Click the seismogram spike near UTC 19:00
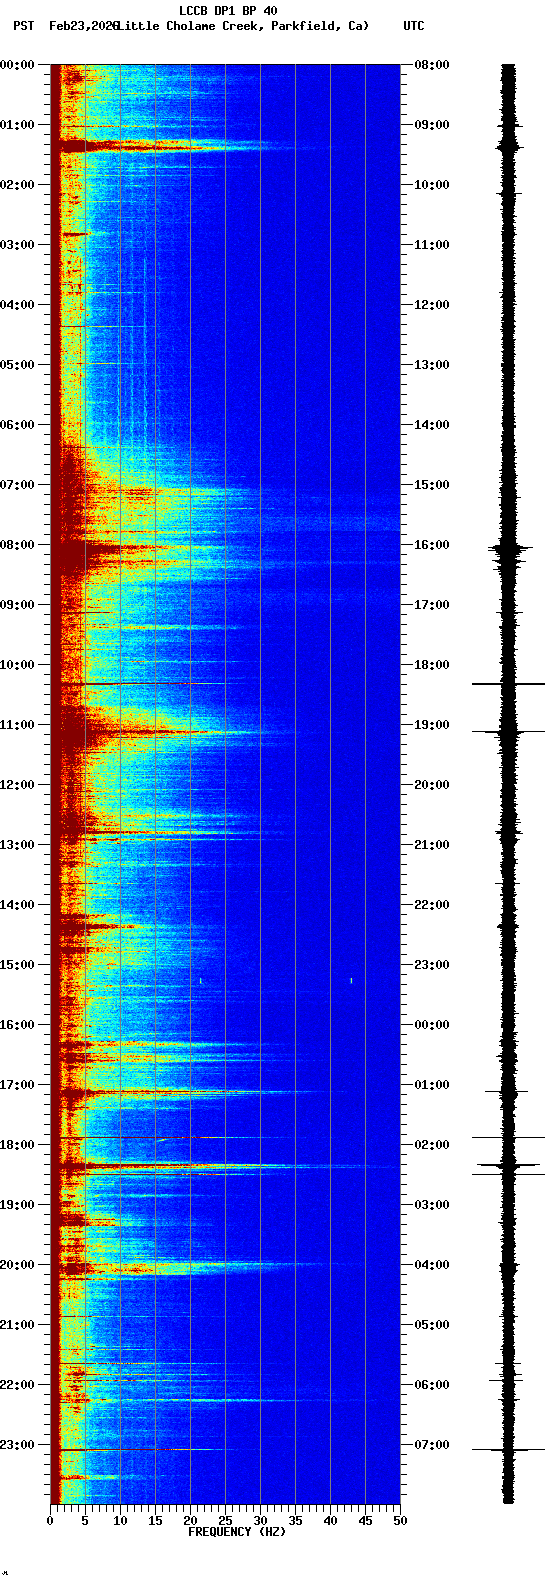 tap(509, 732)
